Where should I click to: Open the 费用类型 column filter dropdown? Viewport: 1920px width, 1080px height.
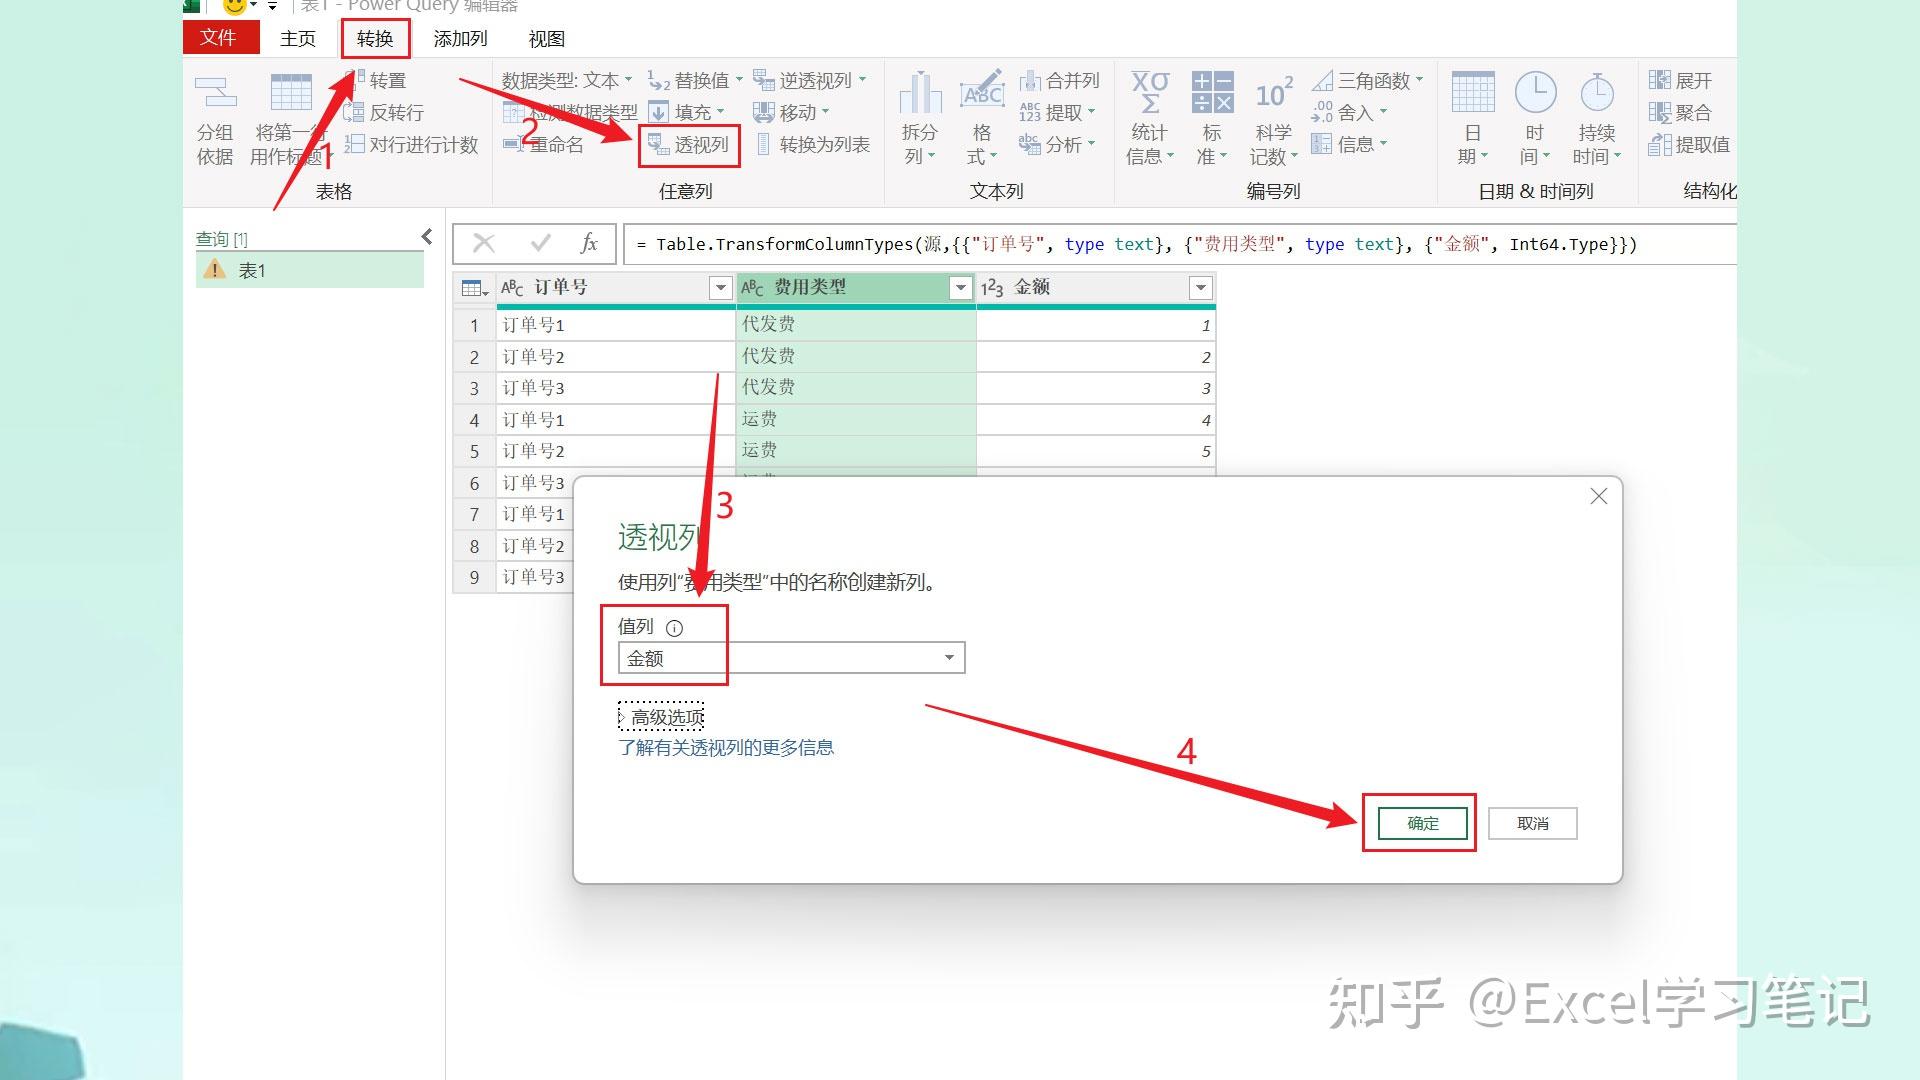pyautogui.click(x=960, y=287)
